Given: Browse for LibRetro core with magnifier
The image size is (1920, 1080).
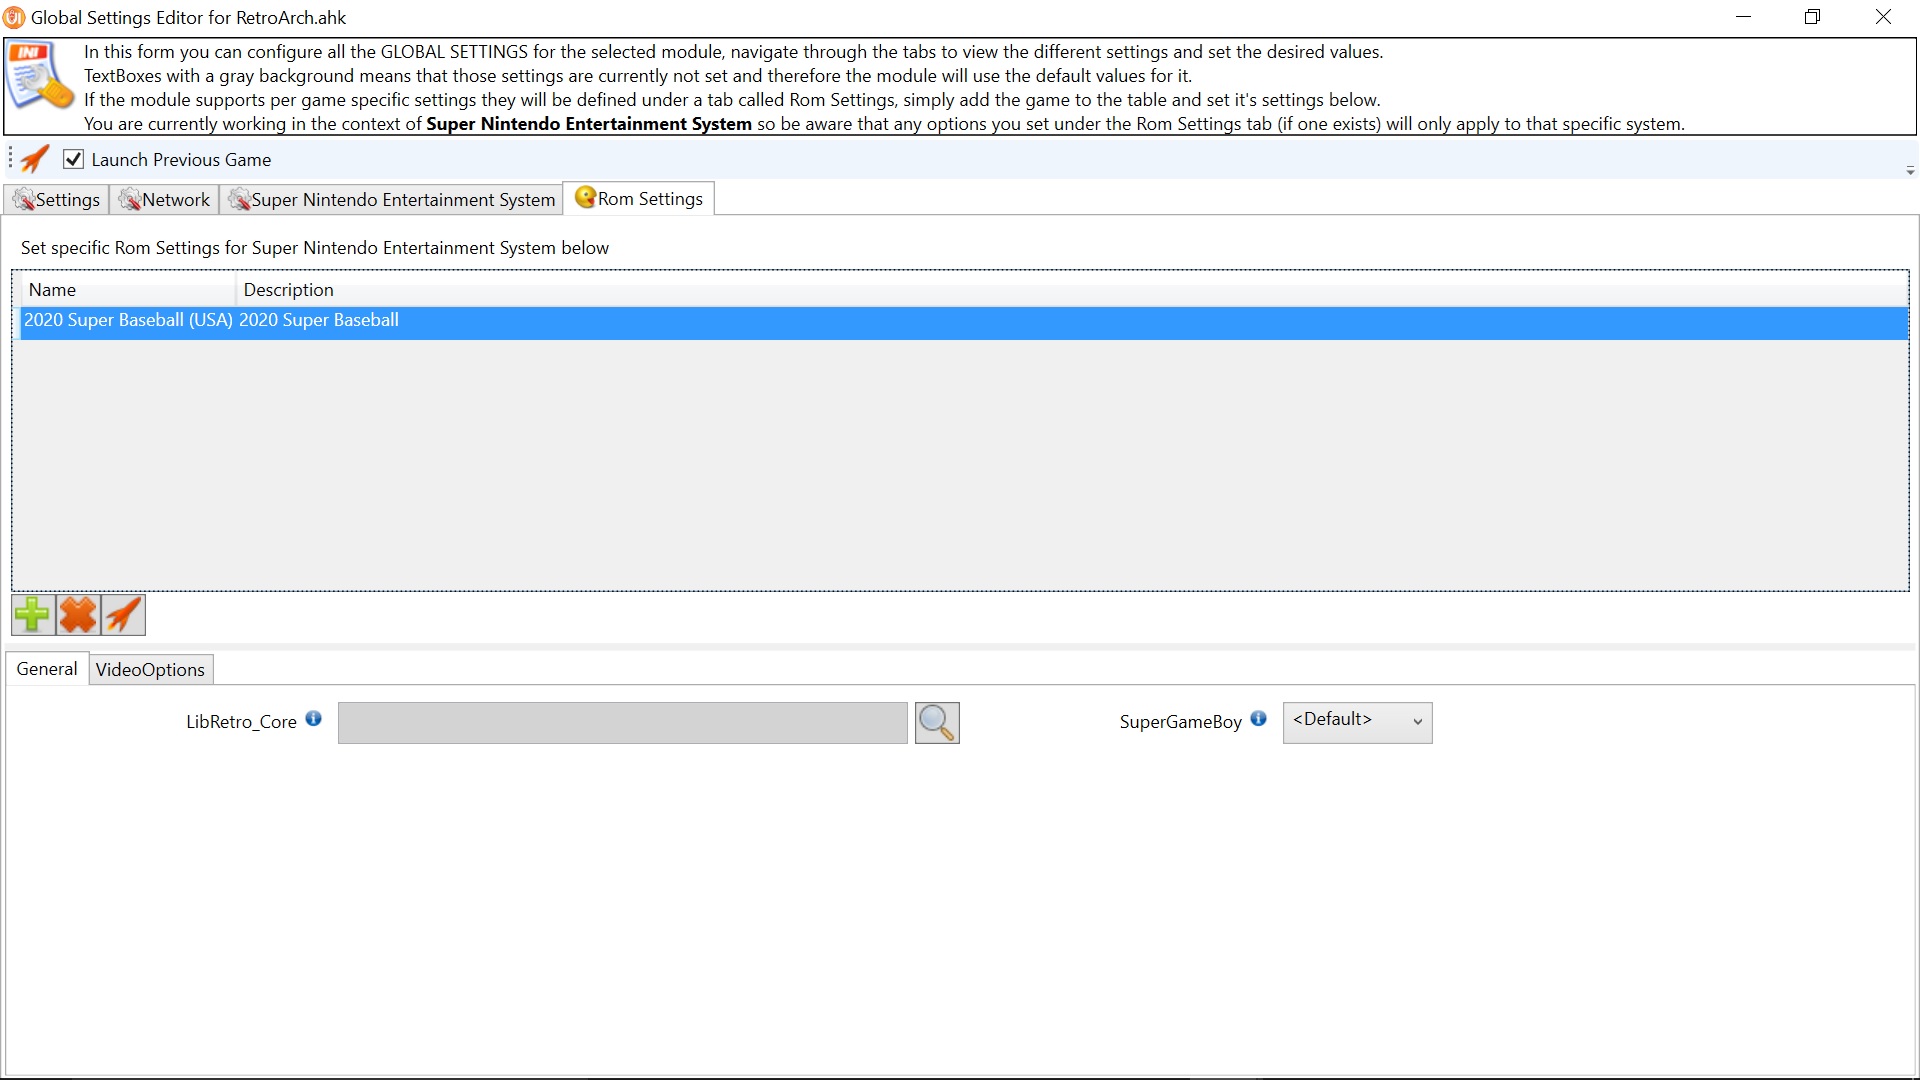Looking at the screenshot, I should click(x=937, y=722).
